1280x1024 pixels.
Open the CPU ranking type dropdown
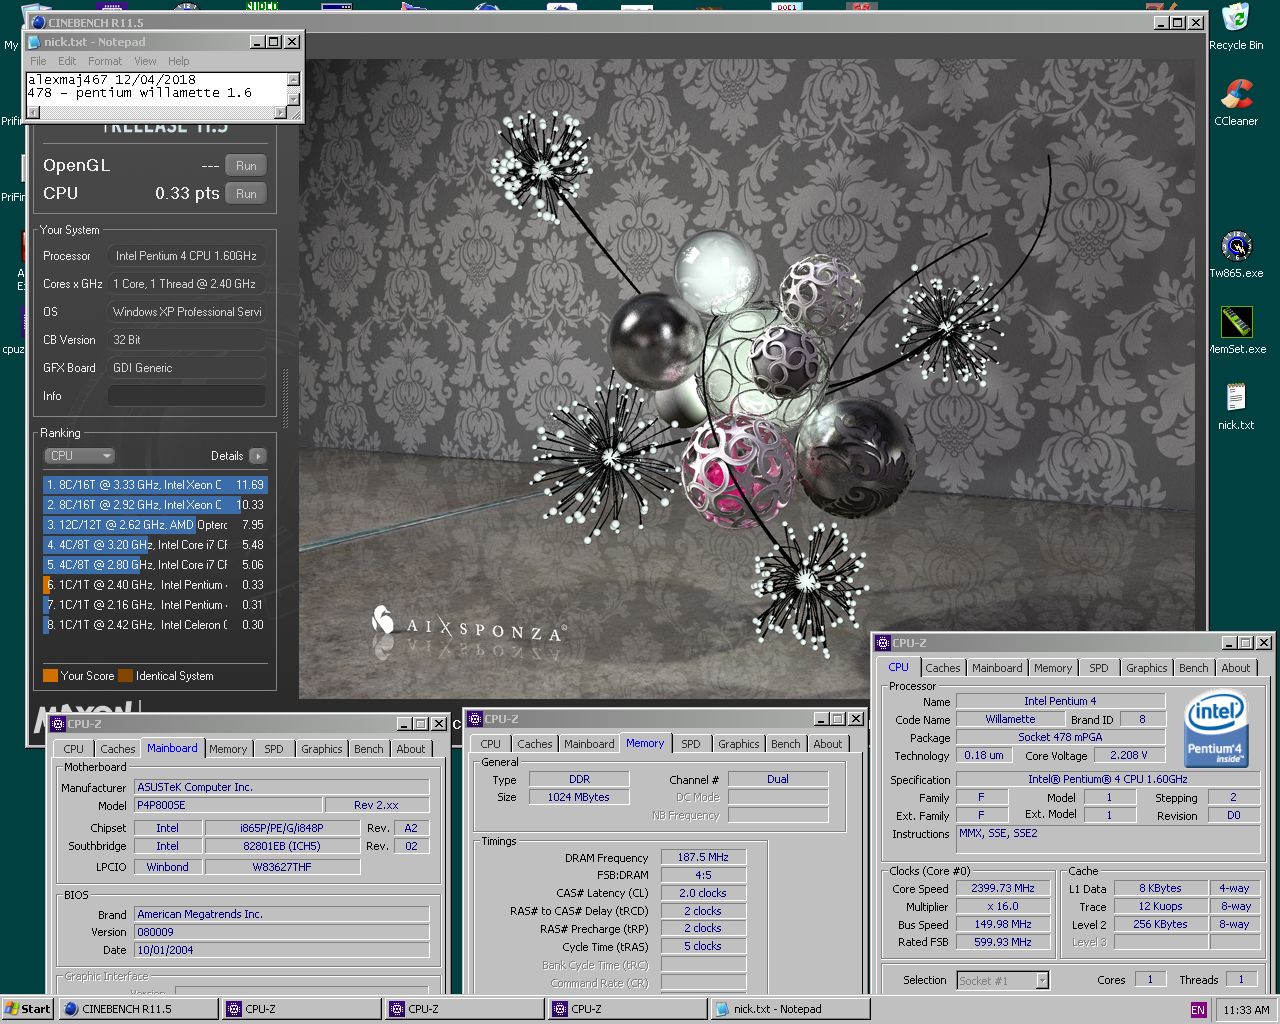coord(80,456)
